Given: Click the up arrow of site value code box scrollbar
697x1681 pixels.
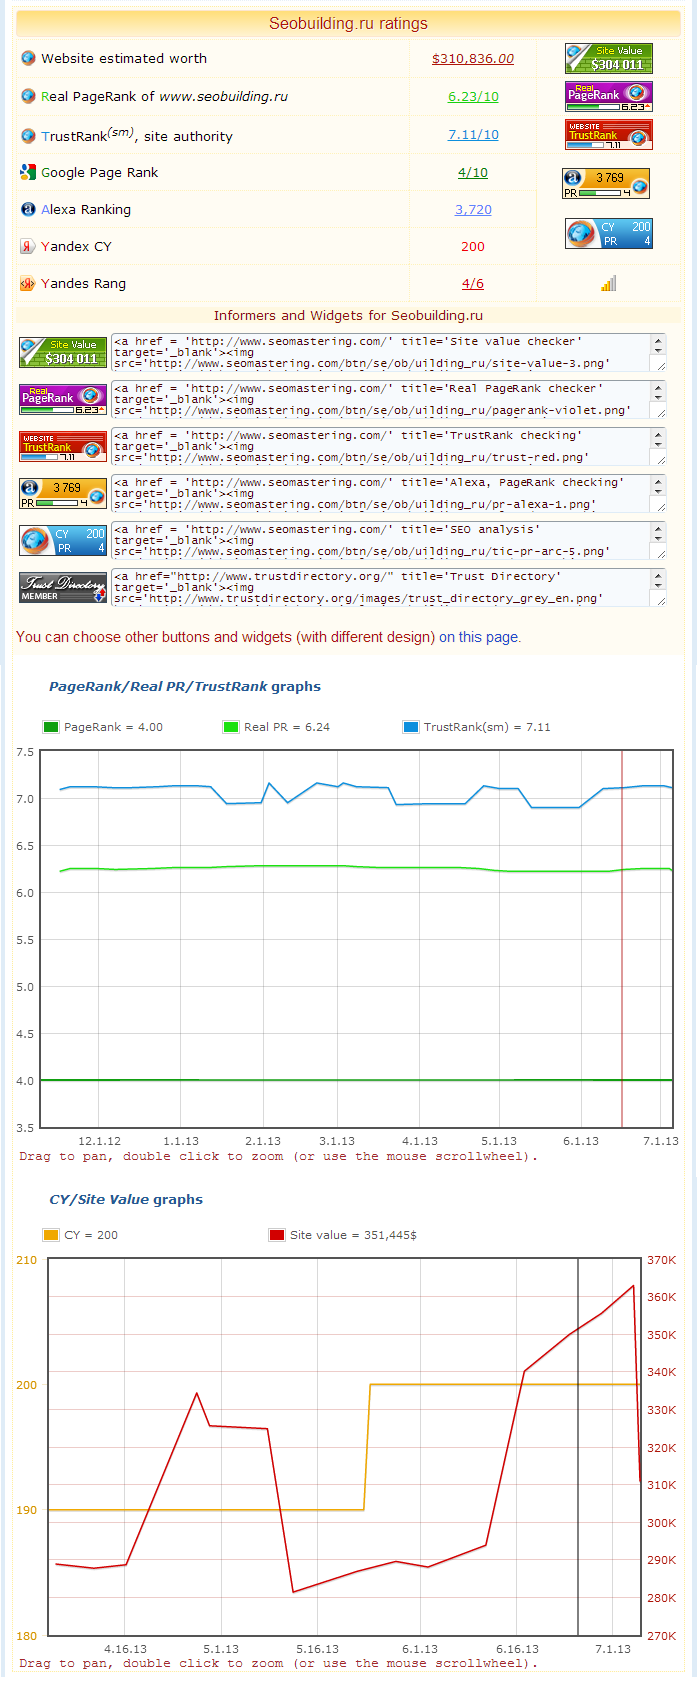Looking at the screenshot, I should [658, 341].
